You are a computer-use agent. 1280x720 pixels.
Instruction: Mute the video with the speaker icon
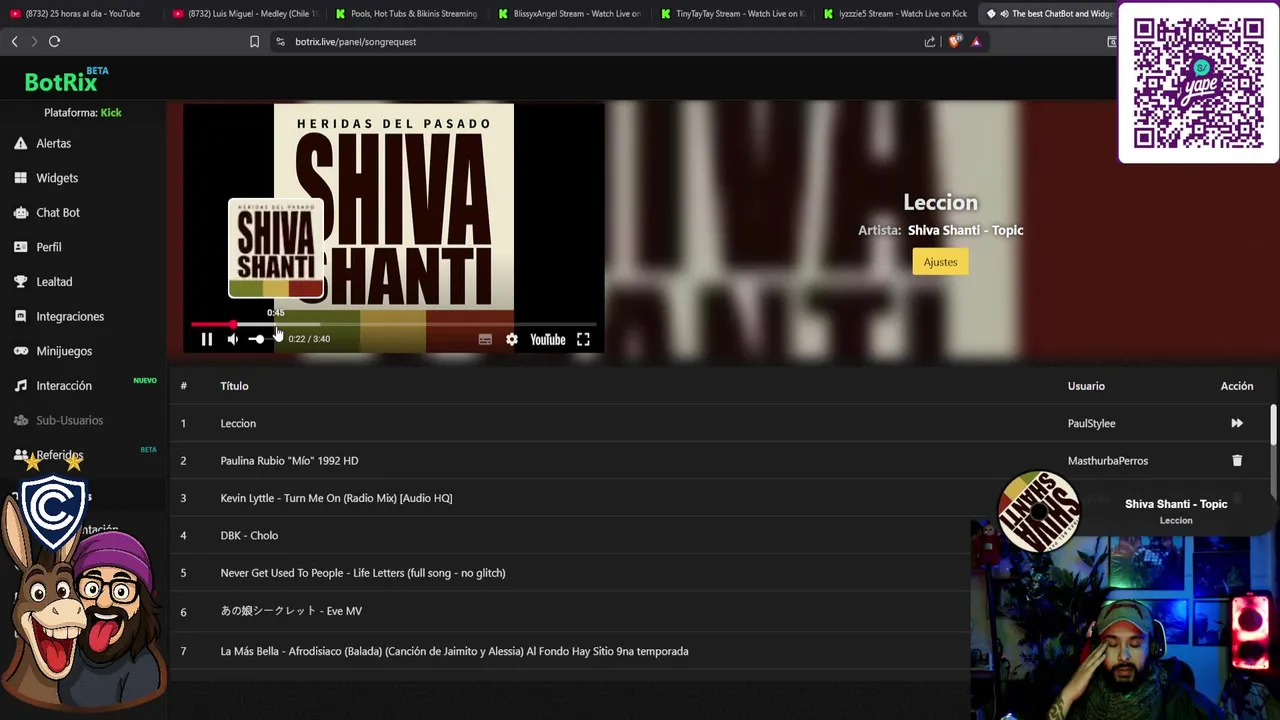[x=232, y=339]
